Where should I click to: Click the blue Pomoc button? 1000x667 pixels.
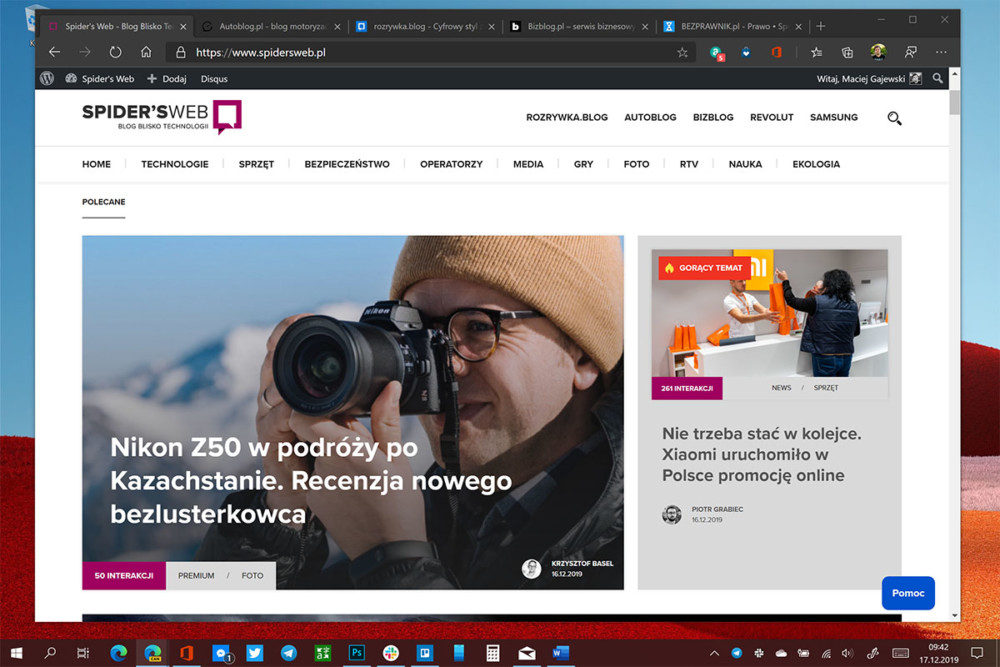coord(908,593)
